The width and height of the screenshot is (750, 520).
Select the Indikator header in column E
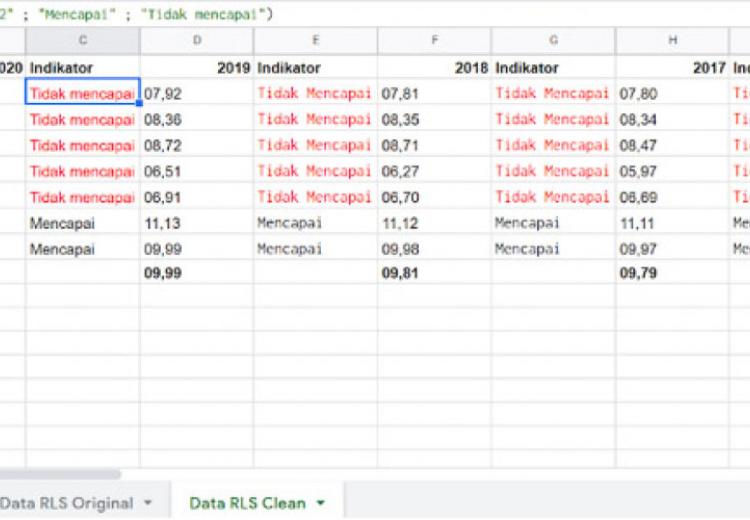[x=316, y=67]
